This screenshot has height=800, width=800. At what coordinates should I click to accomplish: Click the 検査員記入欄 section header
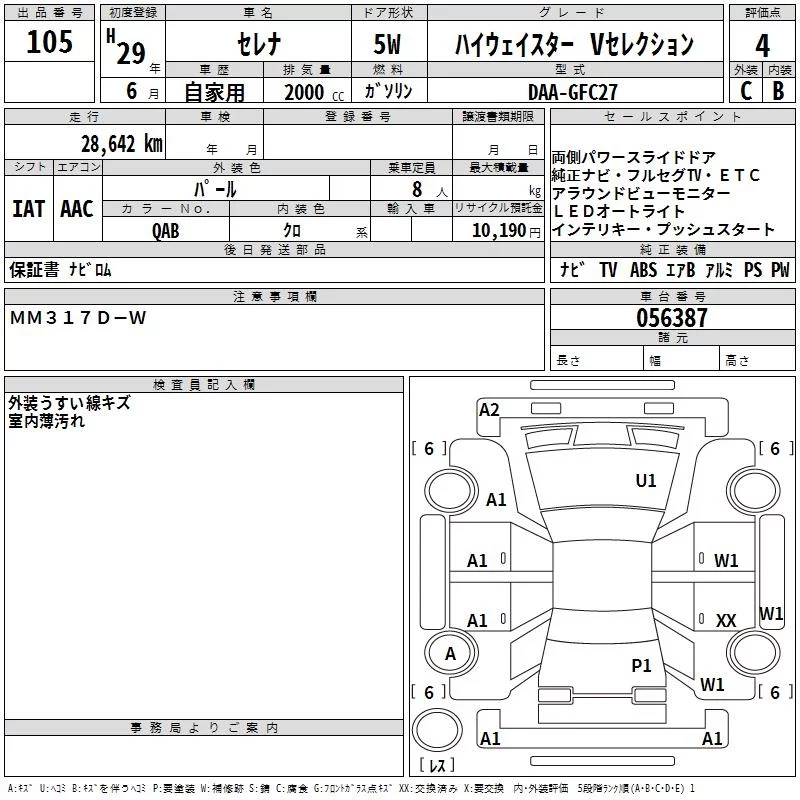(204, 385)
